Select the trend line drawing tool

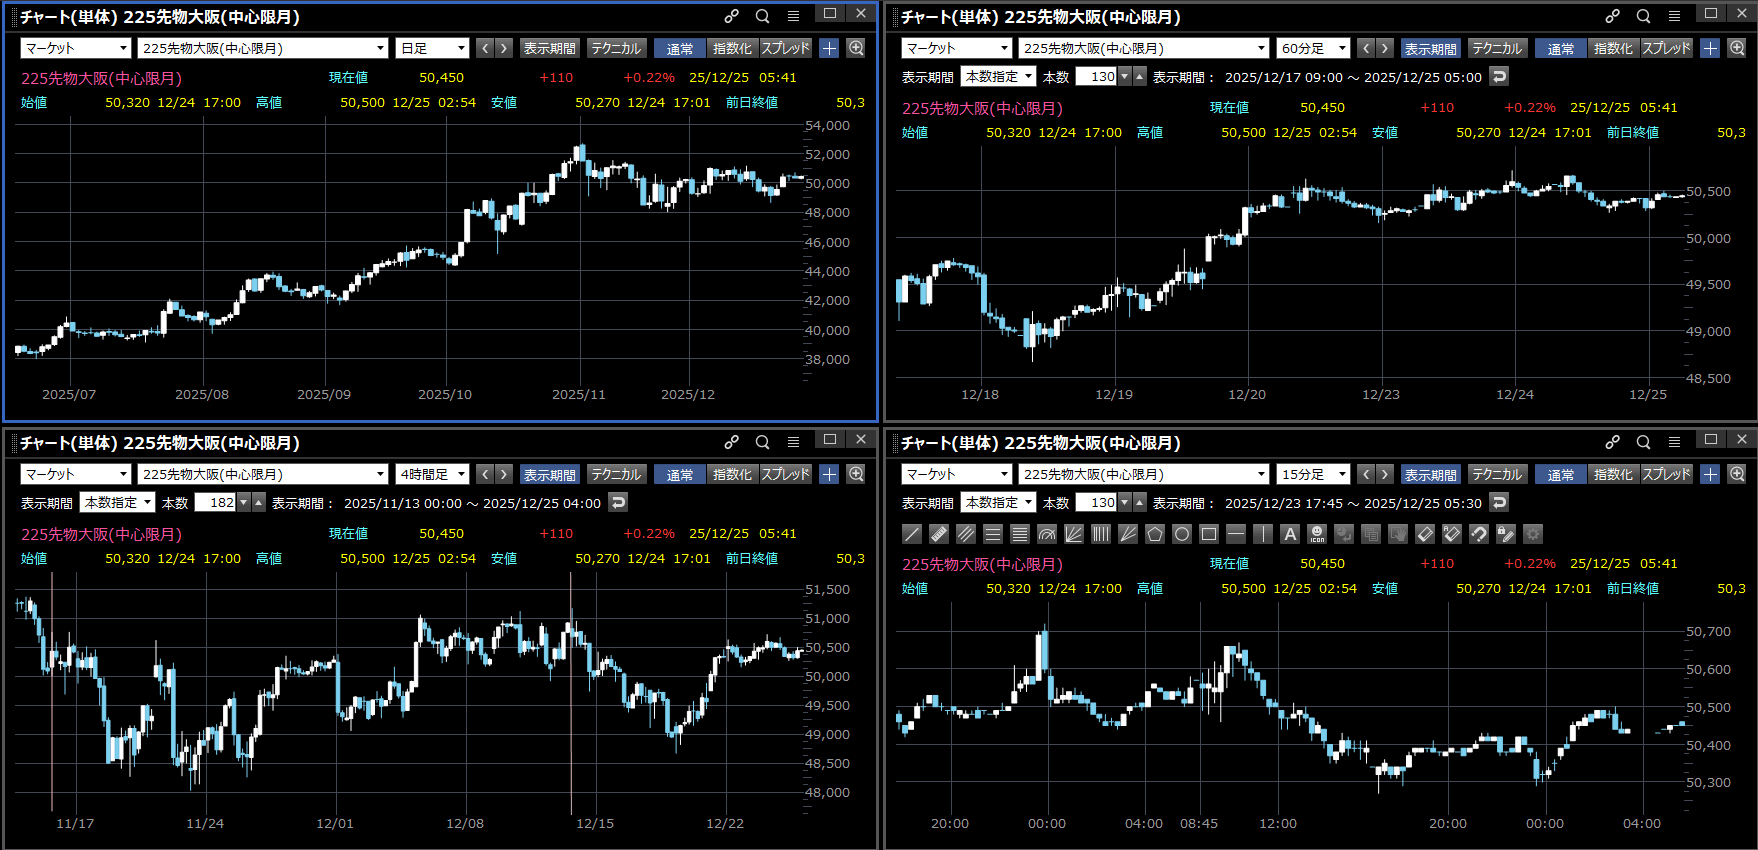tap(911, 534)
